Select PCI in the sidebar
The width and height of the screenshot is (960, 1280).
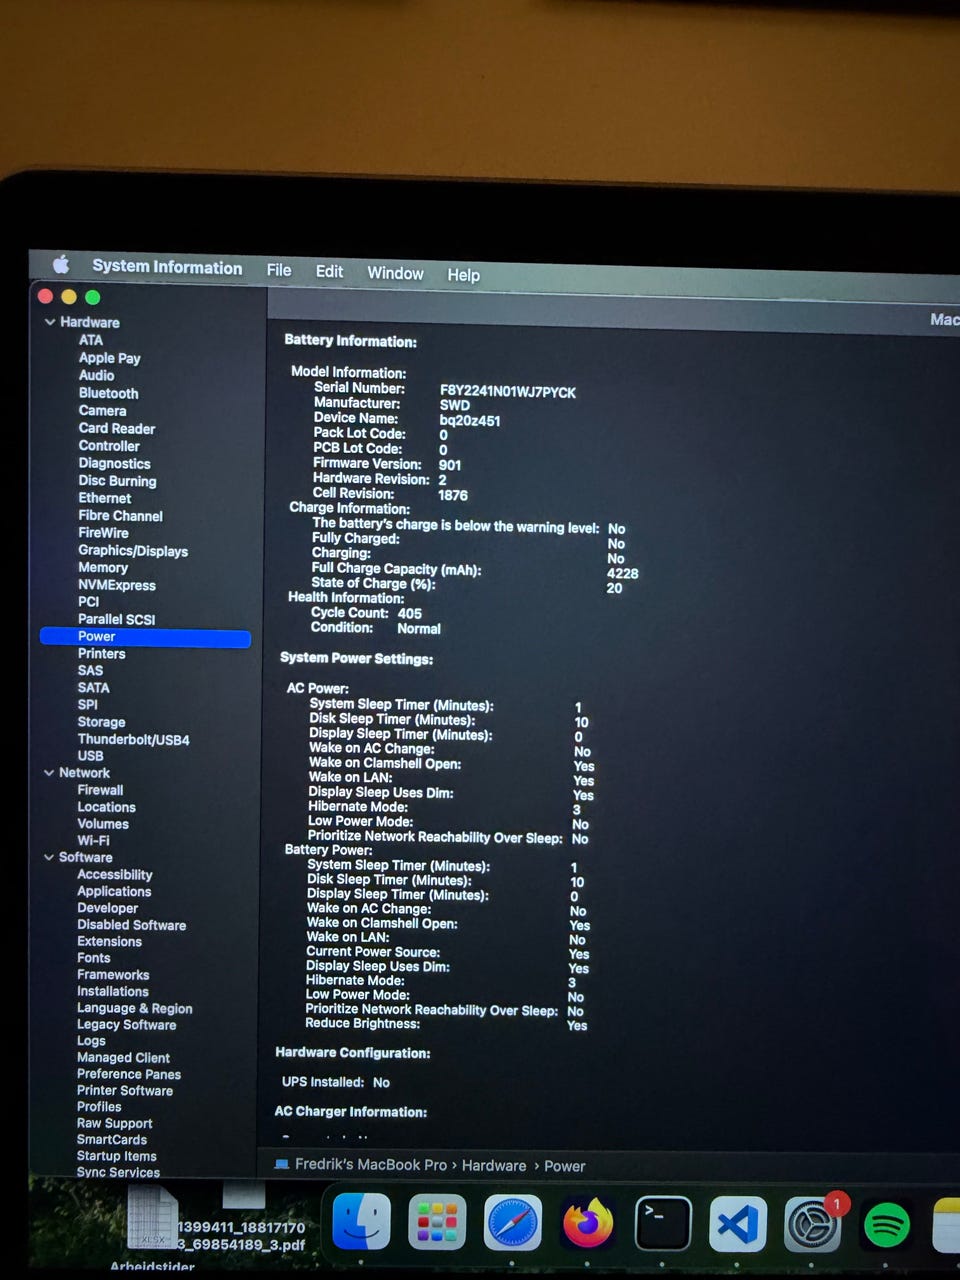pyautogui.click(x=89, y=602)
